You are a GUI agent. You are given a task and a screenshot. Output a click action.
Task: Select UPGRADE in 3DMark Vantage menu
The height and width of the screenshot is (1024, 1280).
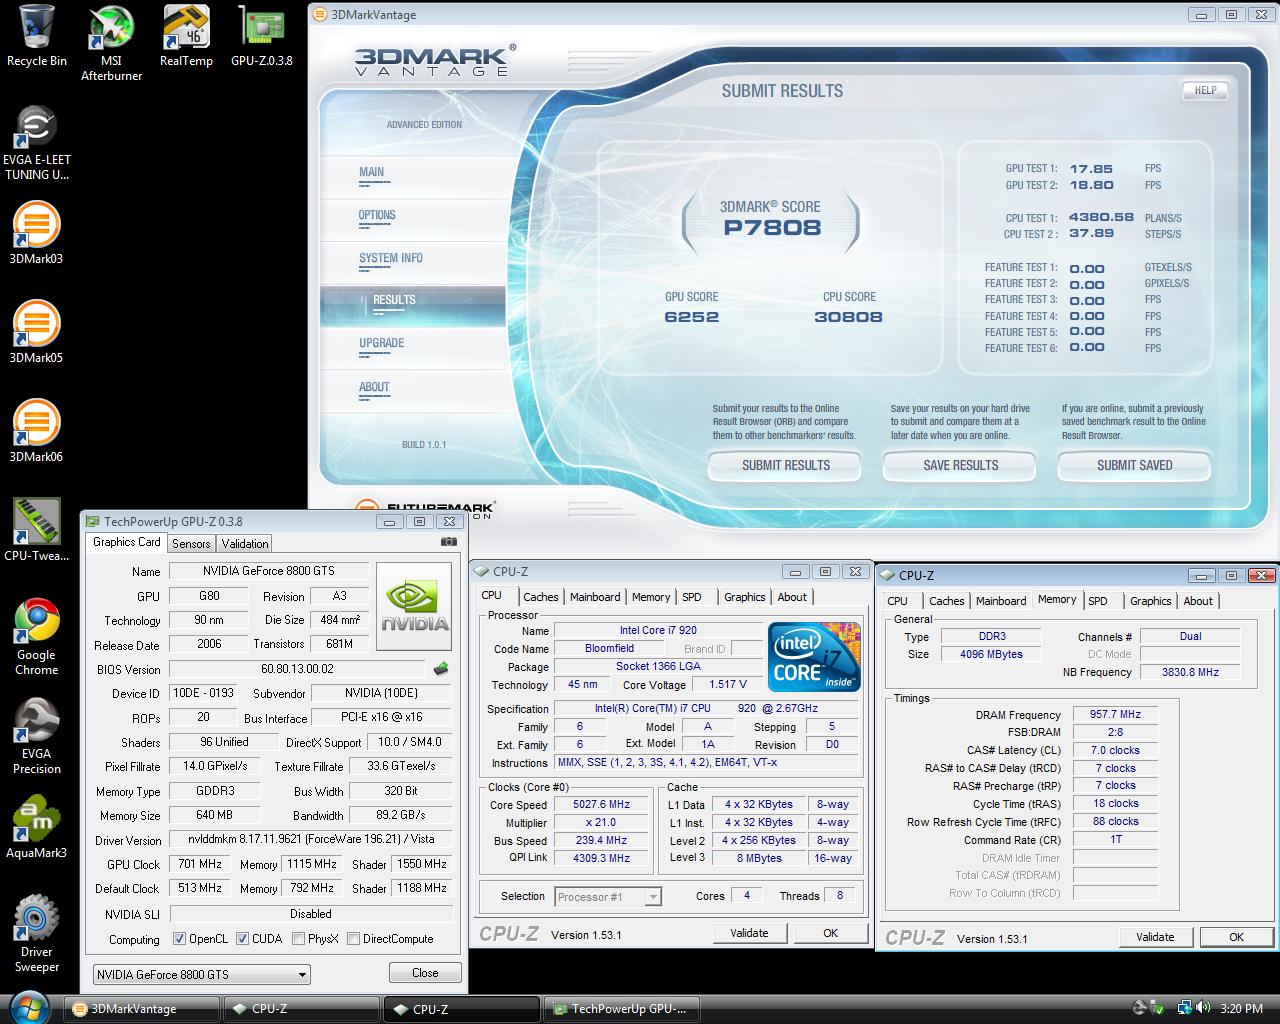(382, 343)
